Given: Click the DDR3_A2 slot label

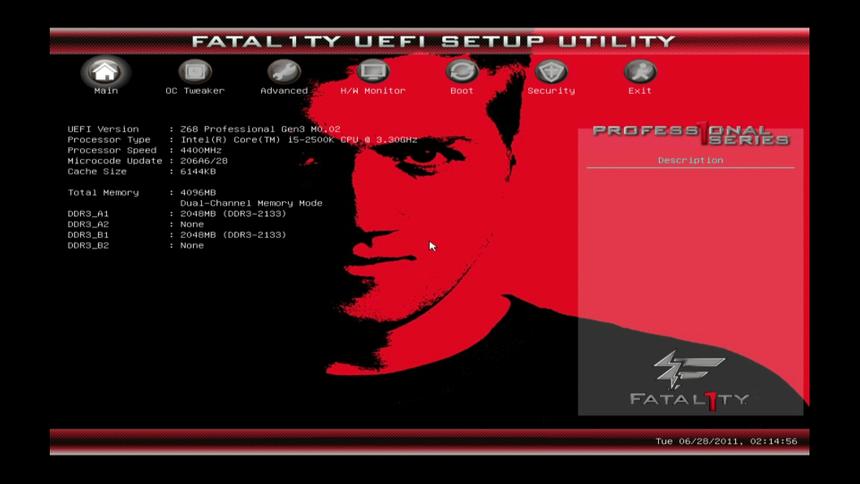Looking at the screenshot, I should click(88, 224).
